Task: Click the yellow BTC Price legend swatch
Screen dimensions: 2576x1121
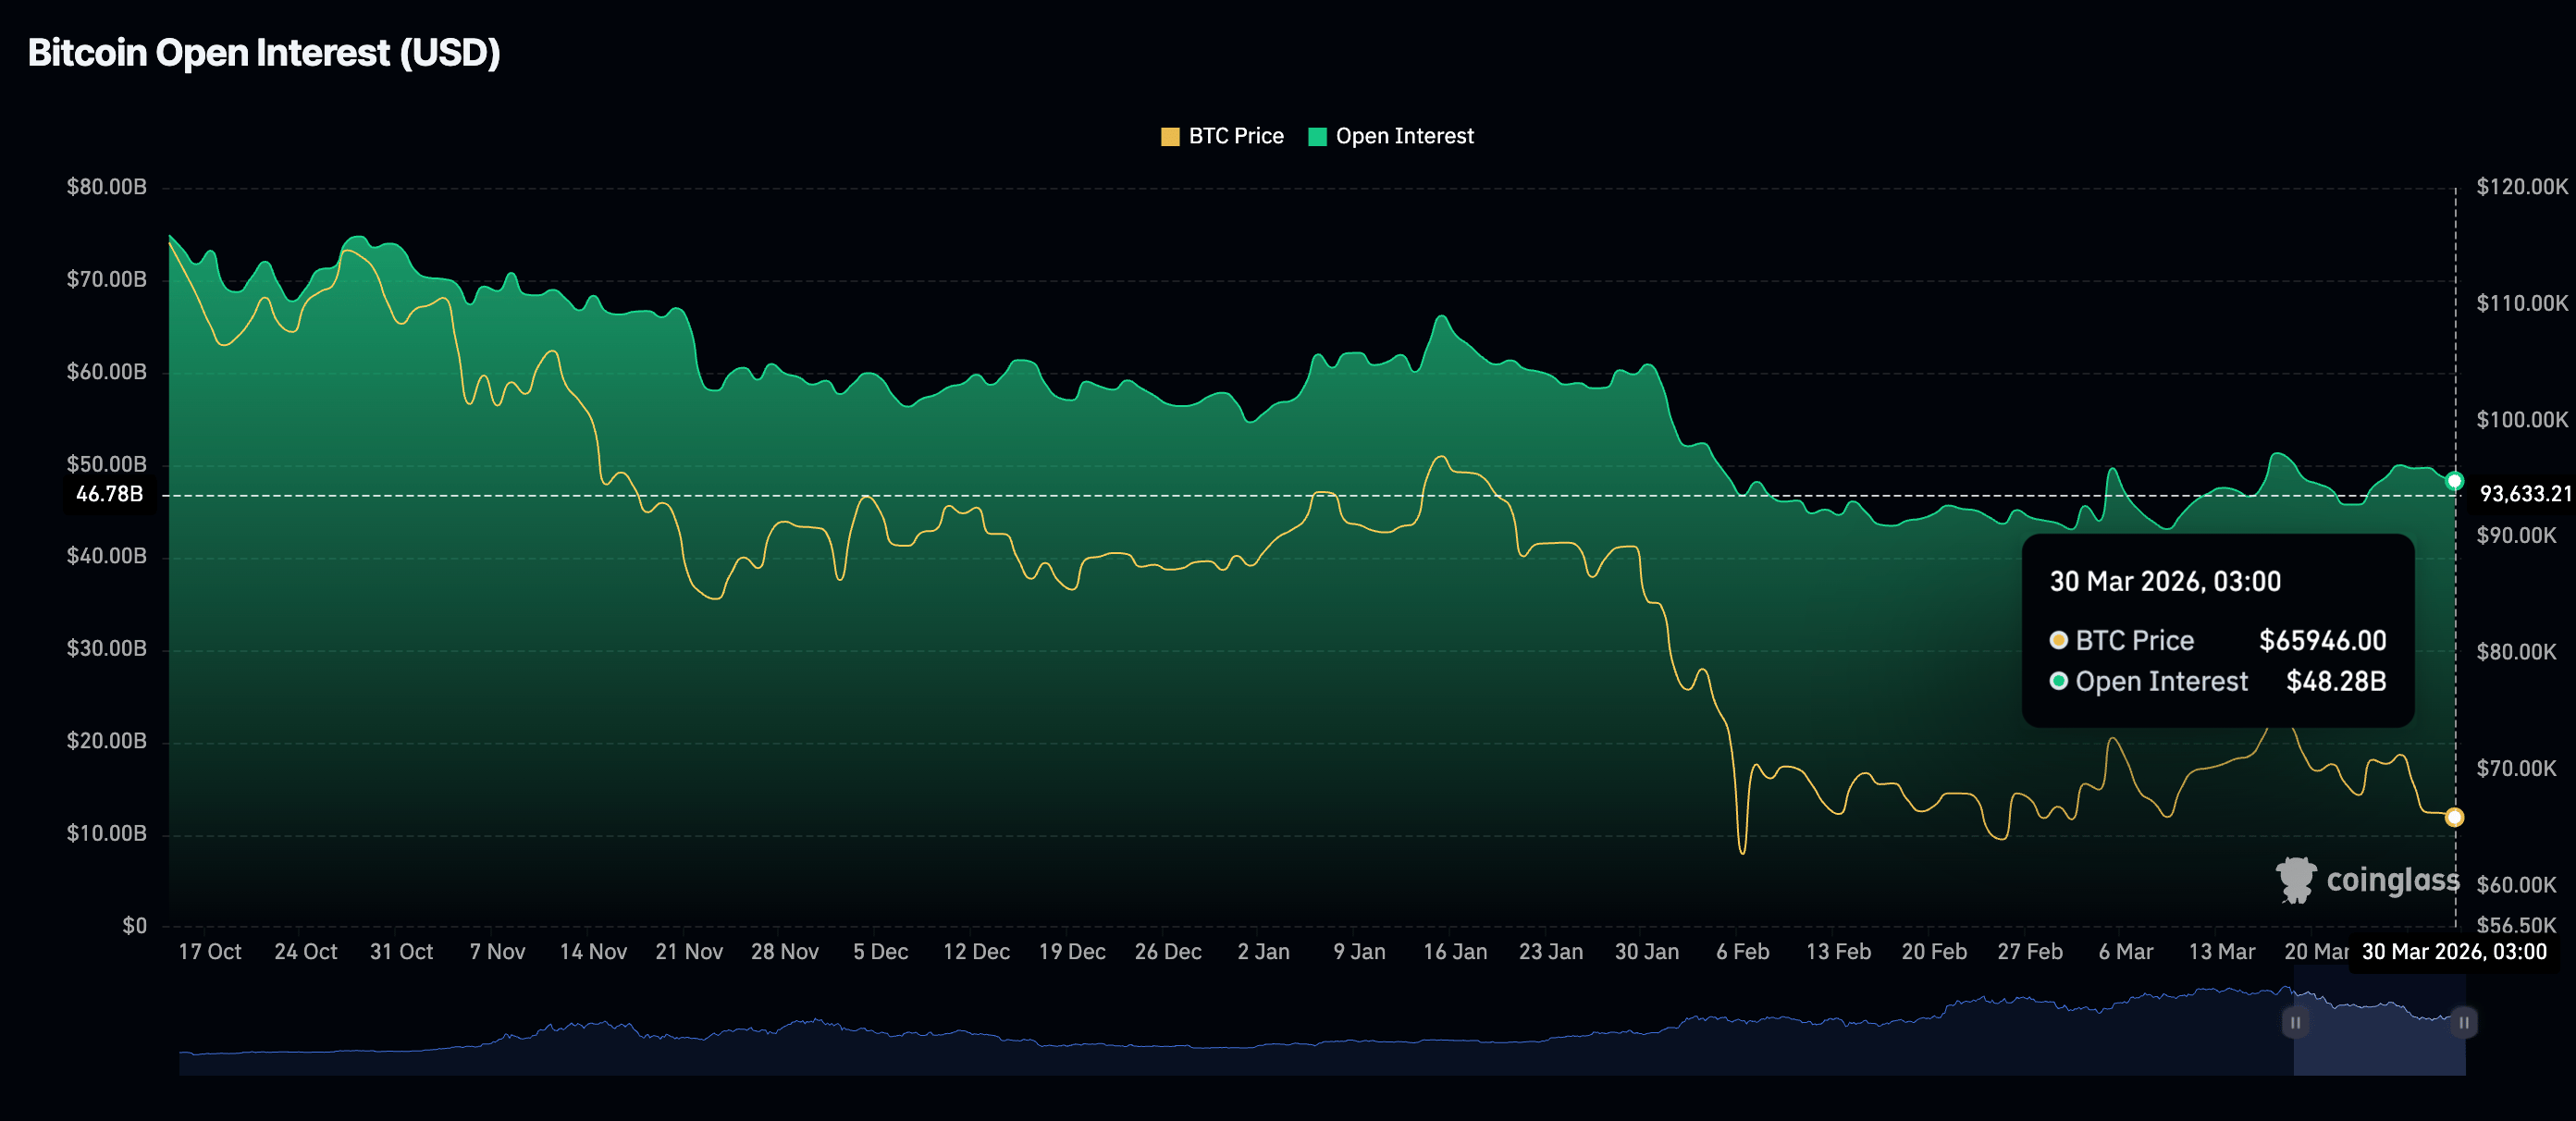Action: 1169,137
